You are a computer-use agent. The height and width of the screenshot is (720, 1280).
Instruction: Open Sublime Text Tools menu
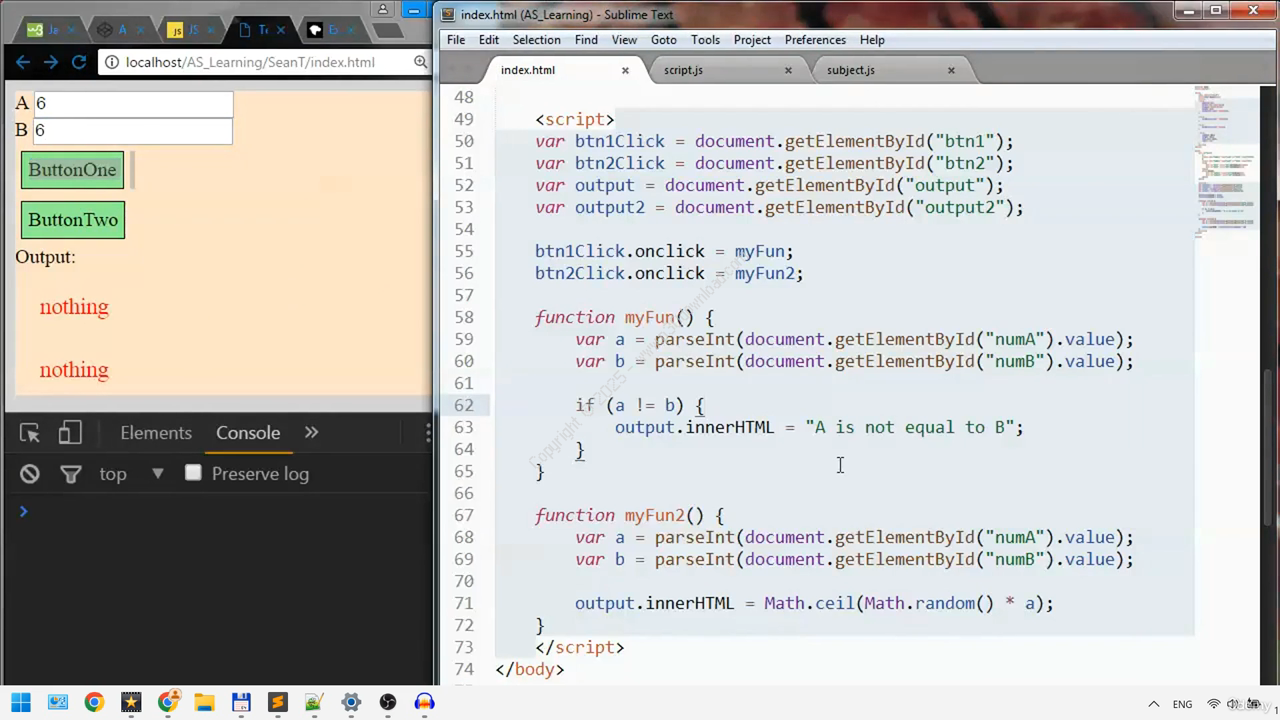pyautogui.click(x=705, y=40)
